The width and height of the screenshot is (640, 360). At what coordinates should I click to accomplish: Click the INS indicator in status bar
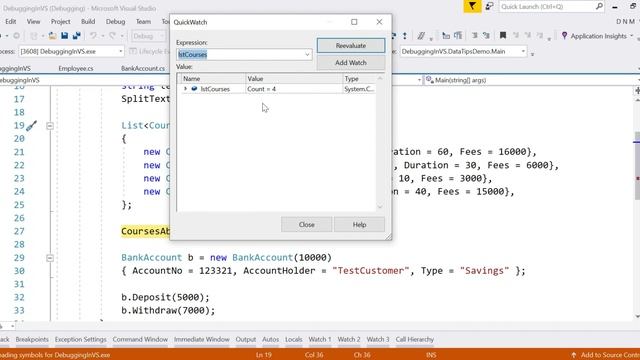pos(431,355)
